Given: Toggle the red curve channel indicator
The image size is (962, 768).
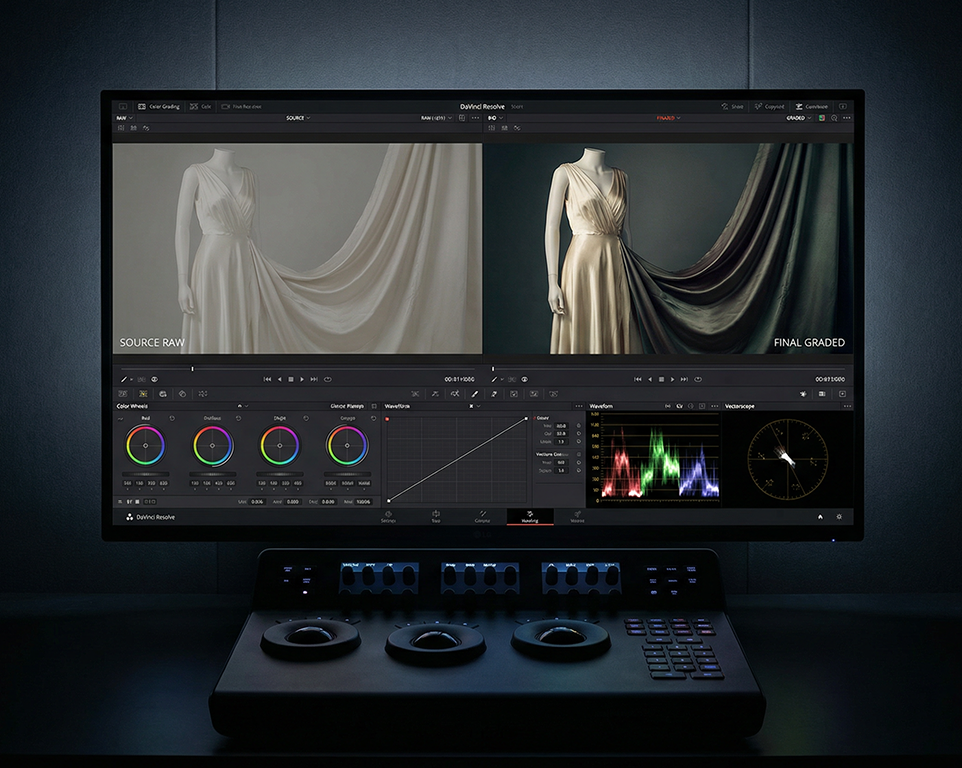Looking at the screenshot, I should coord(387,419).
